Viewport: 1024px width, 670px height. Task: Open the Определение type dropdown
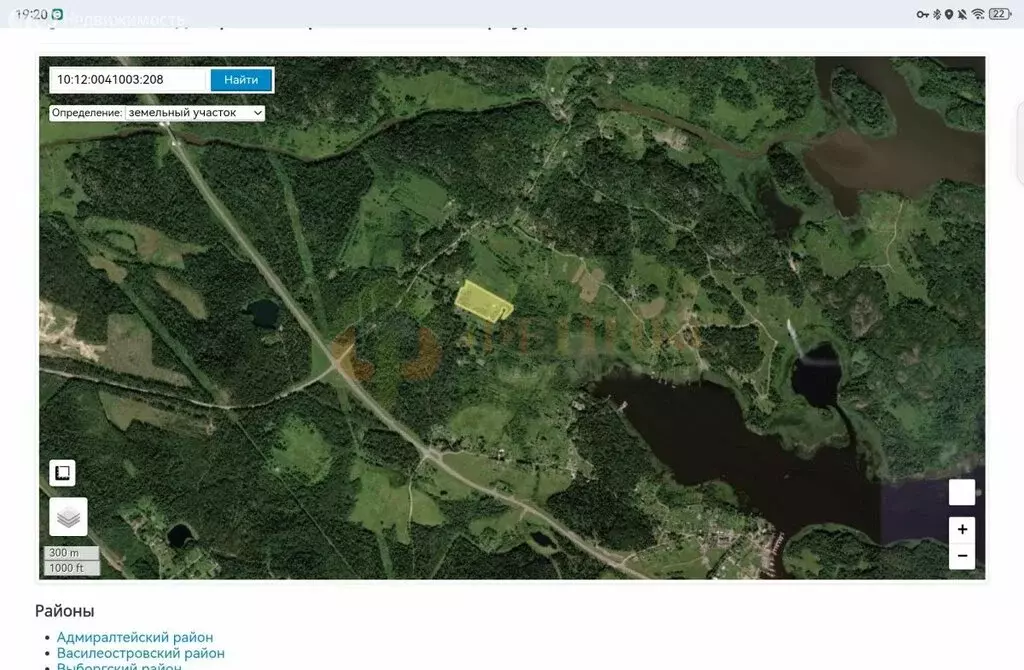(194, 113)
